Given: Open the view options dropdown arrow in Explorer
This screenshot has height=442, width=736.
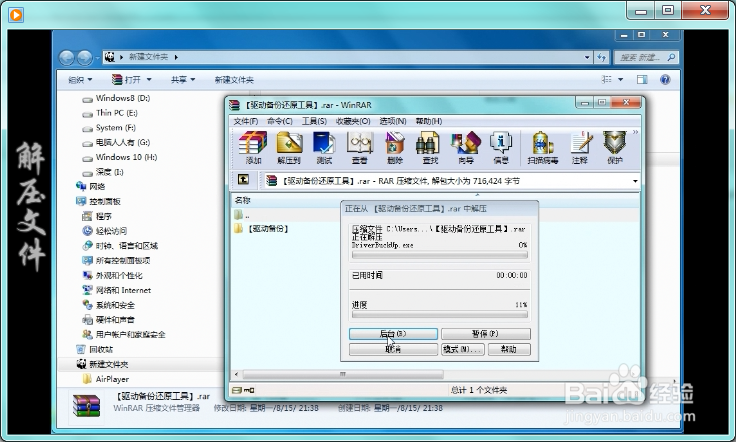Looking at the screenshot, I should [620, 80].
